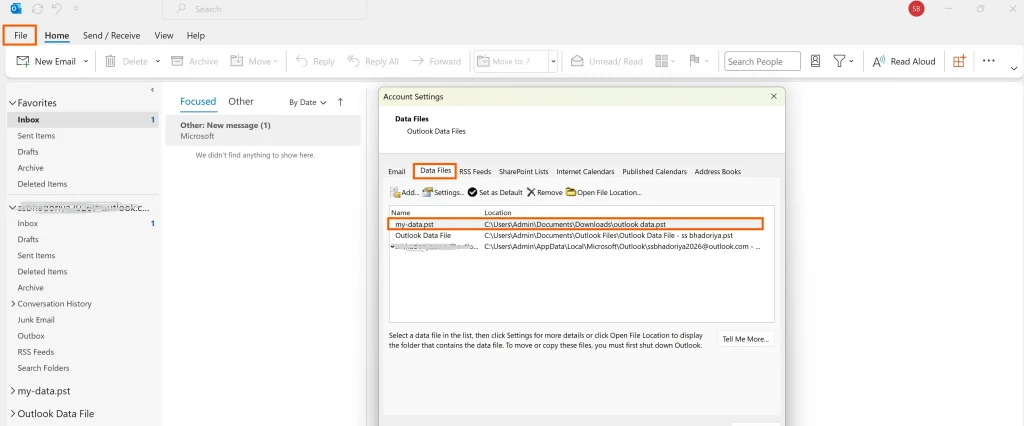1024x426 pixels.
Task: Click Remove data file button
Action: pyautogui.click(x=545, y=192)
